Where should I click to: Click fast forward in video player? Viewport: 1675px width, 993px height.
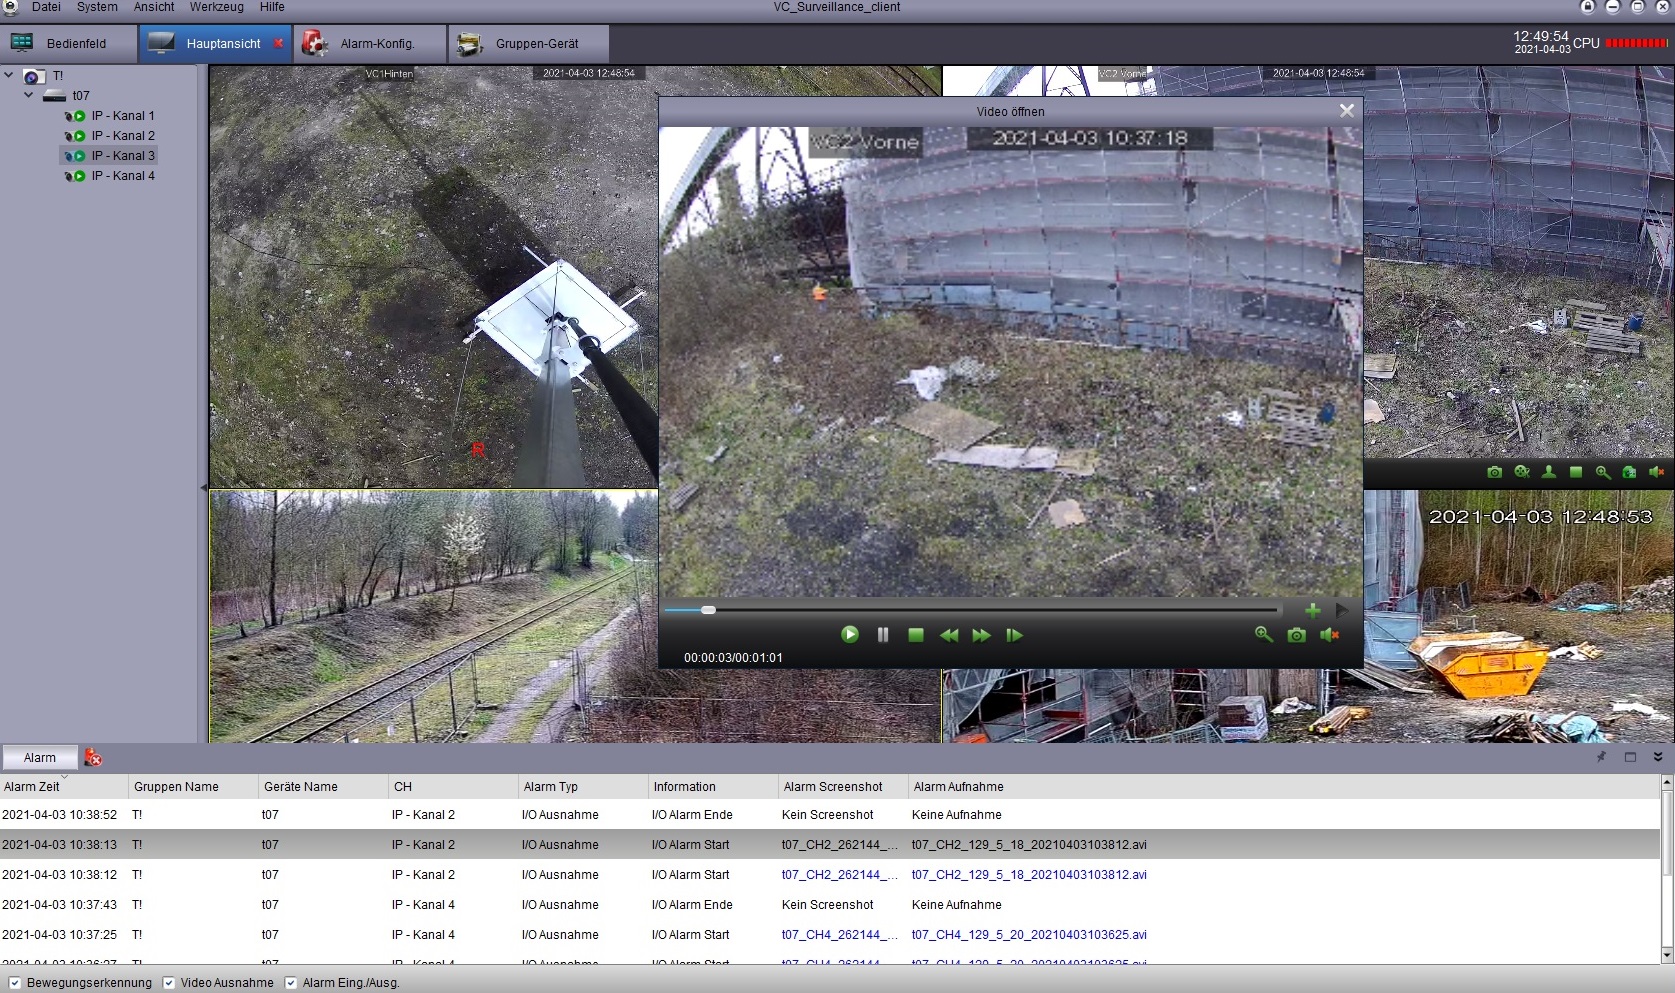pyautogui.click(x=981, y=635)
